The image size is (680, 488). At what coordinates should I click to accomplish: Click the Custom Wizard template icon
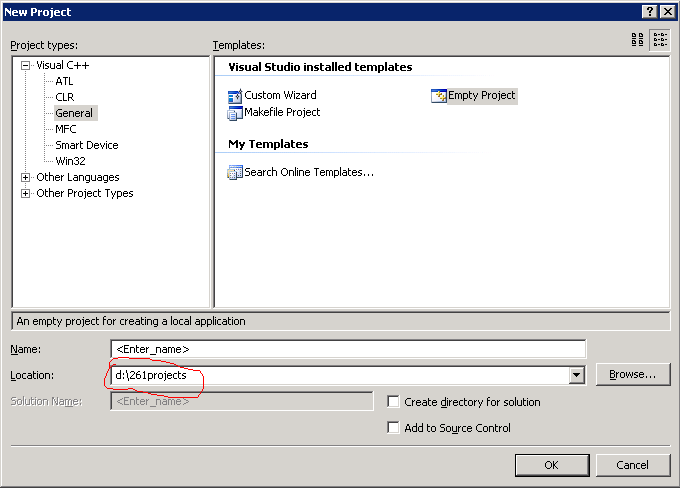point(235,95)
